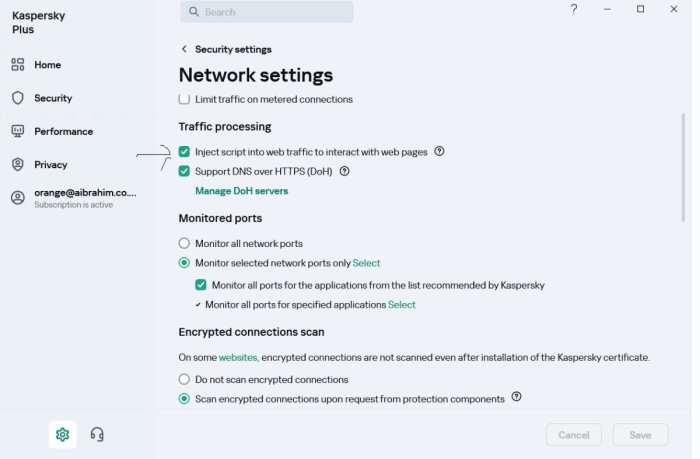The image size is (700, 459).
Task: Open the Manage DoH servers link
Action: tap(241, 190)
